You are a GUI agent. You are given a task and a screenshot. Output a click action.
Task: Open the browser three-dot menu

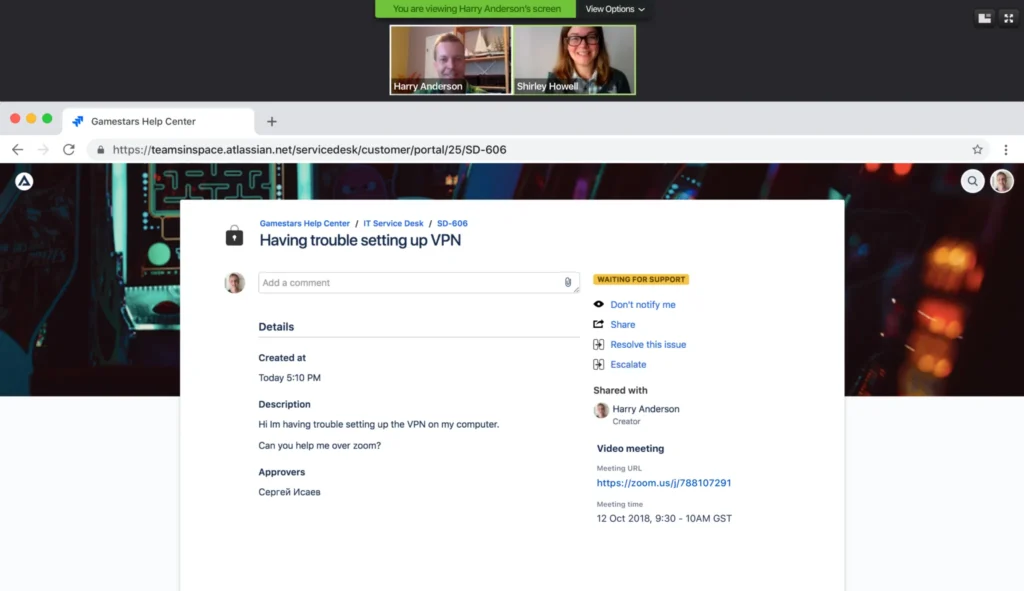pos(1006,150)
